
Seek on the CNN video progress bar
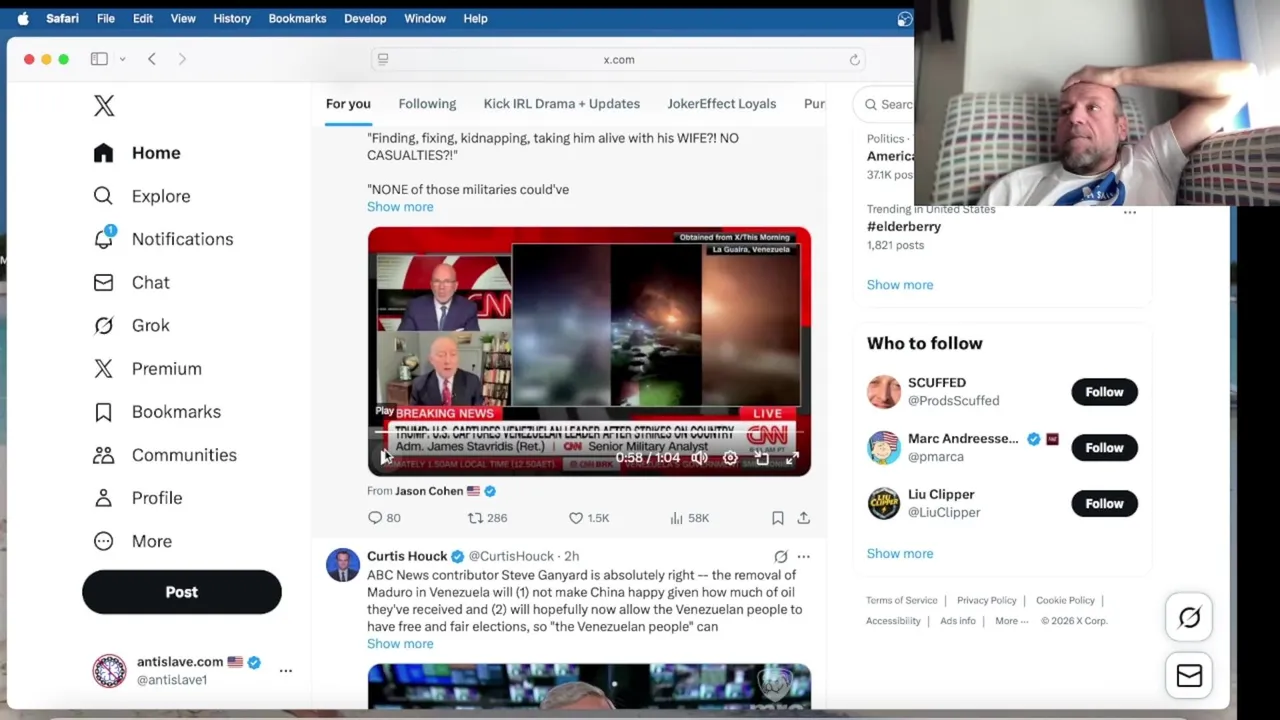point(589,434)
